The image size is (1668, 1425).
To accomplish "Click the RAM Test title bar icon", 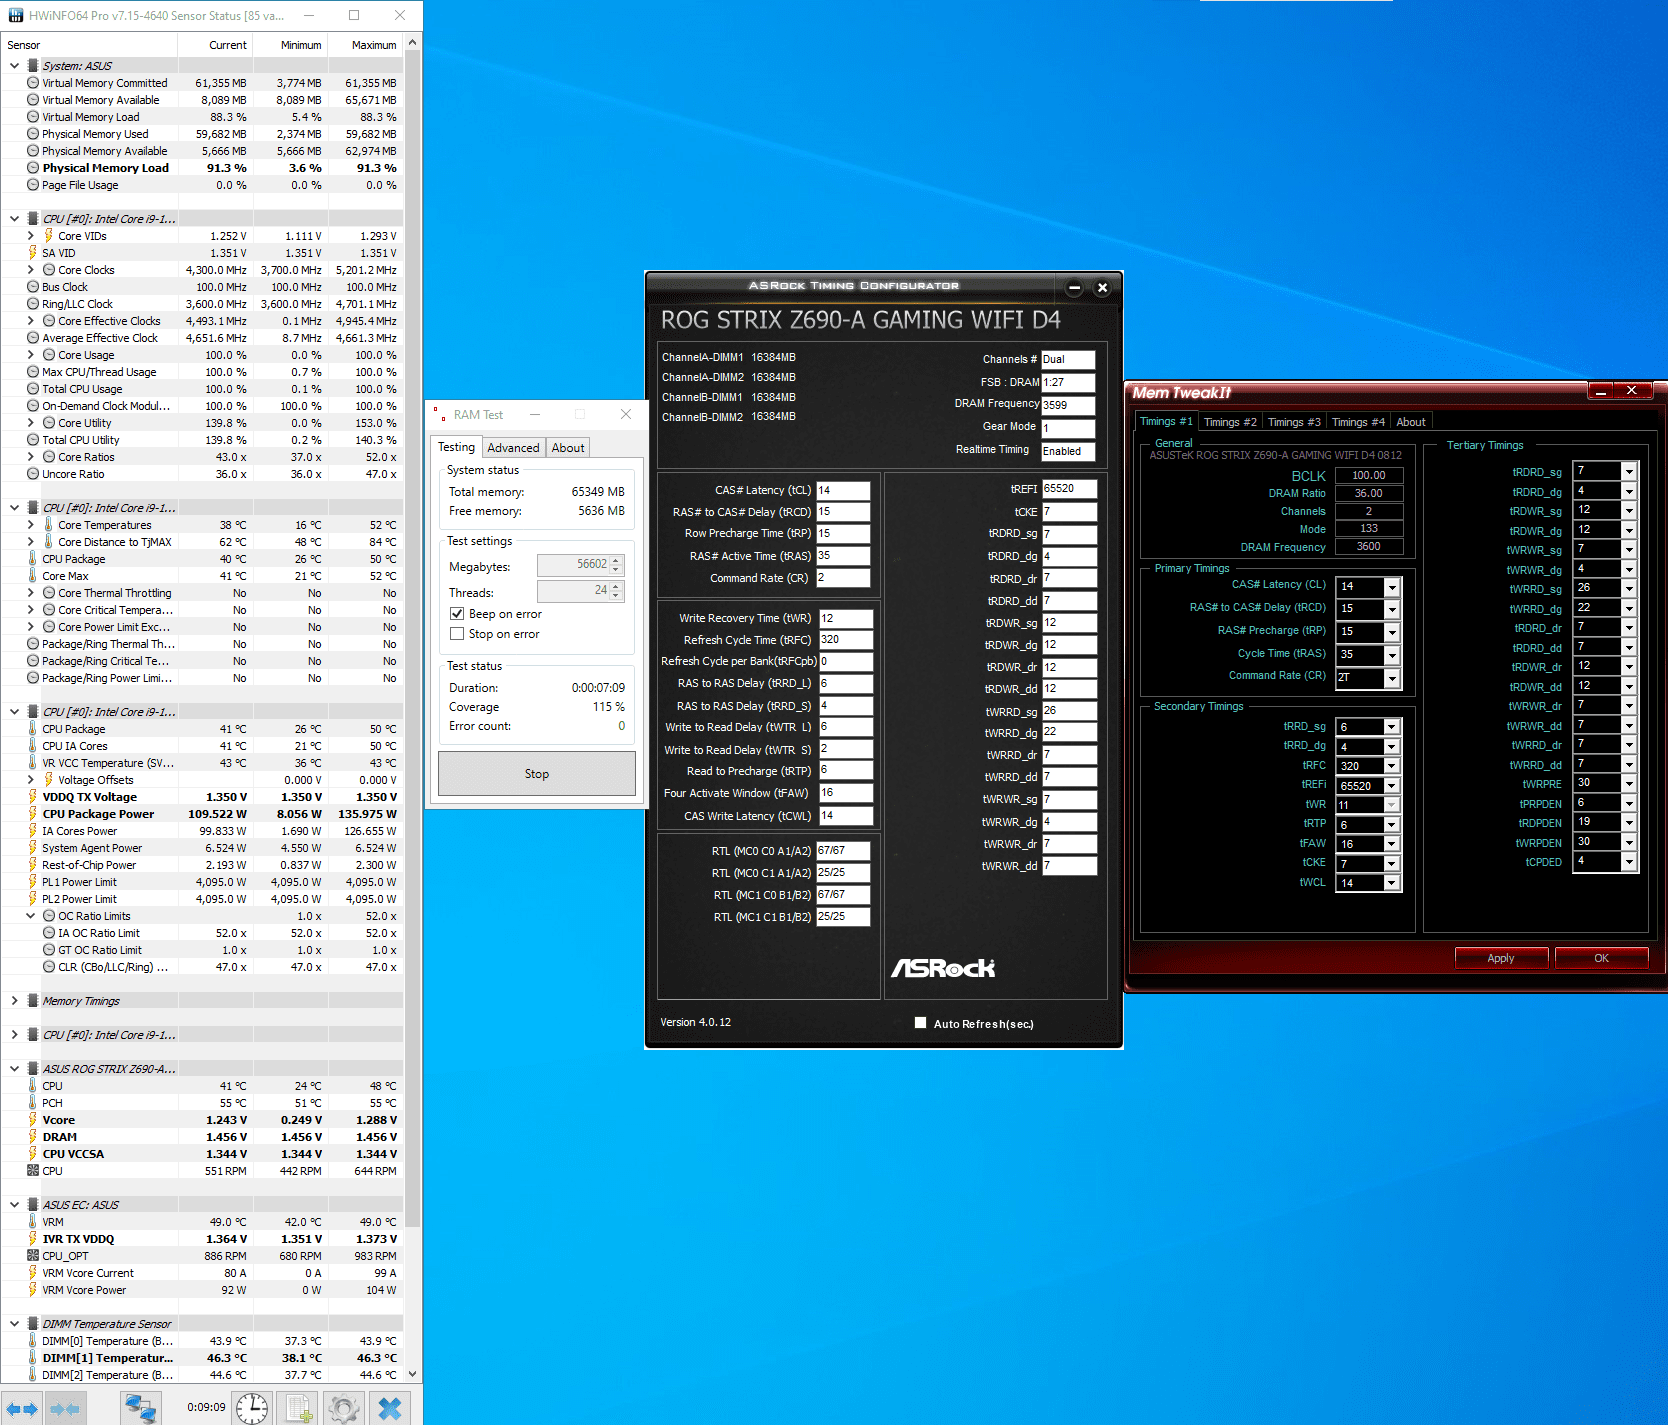I will point(440,414).
